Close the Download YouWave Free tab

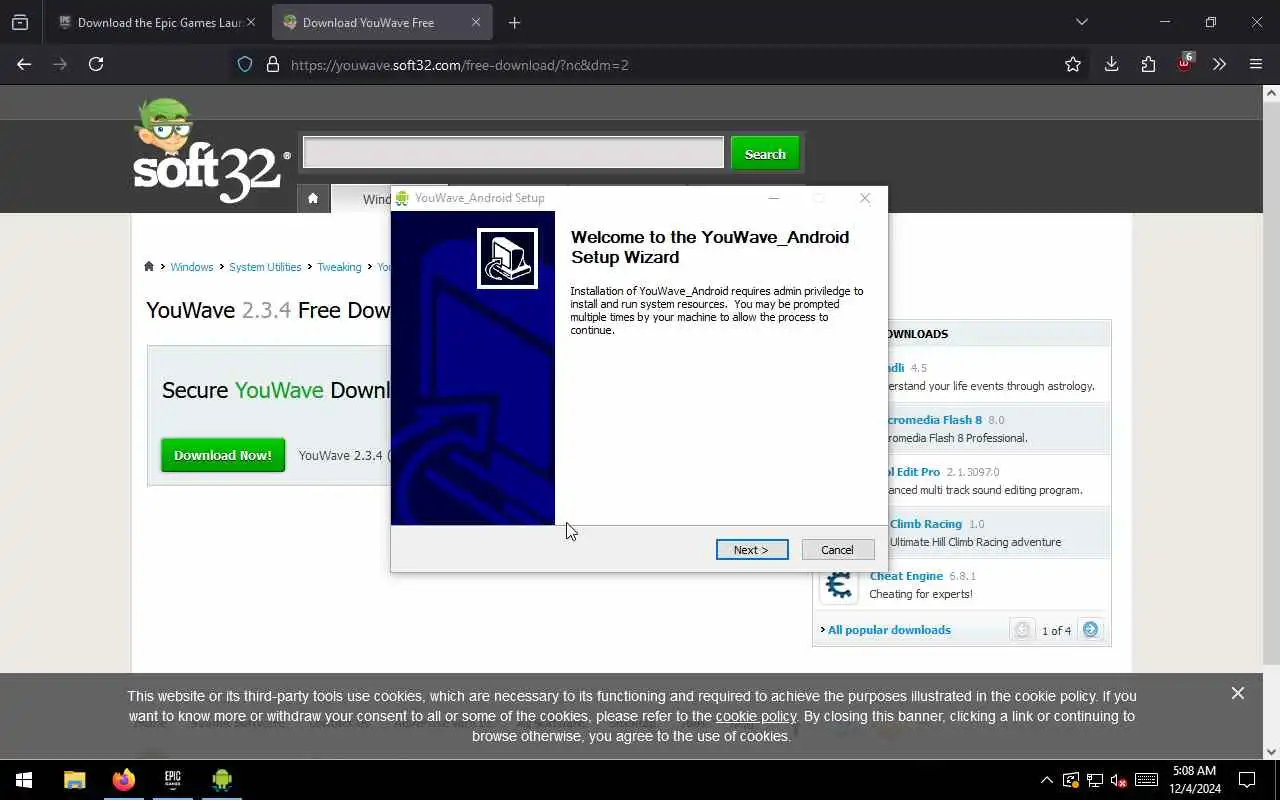(x=476, y=22)
